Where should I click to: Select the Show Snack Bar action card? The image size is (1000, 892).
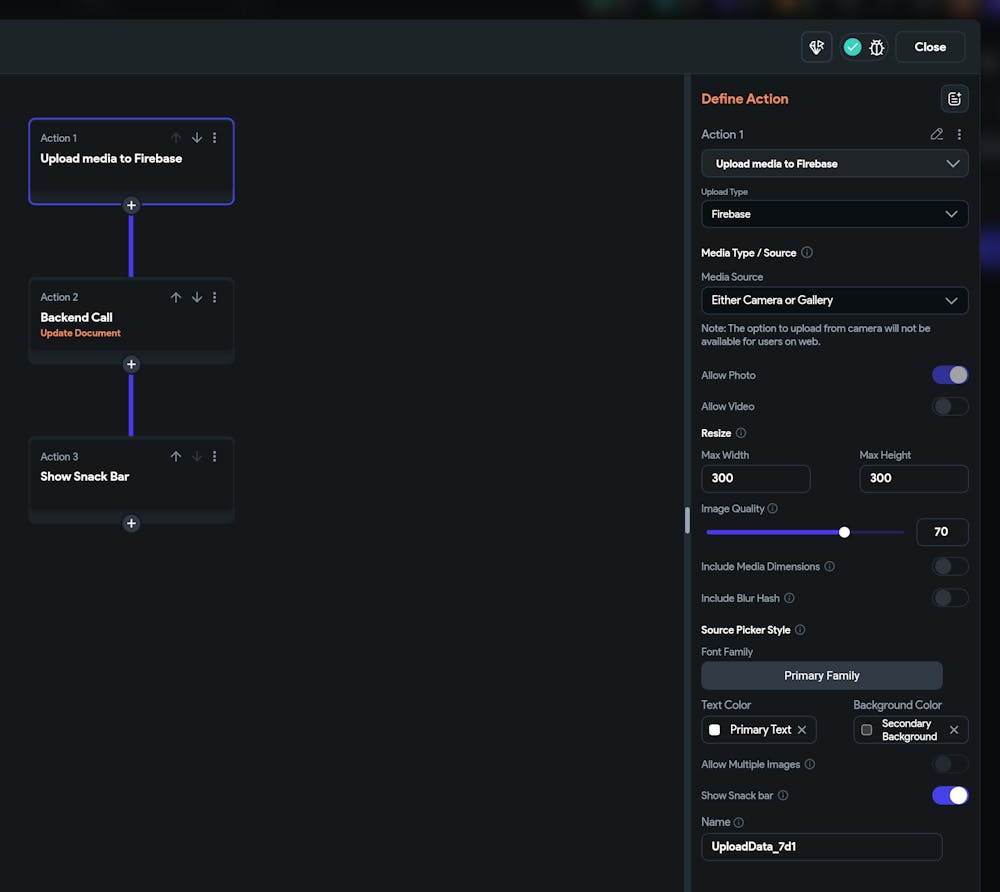point(131,479)
